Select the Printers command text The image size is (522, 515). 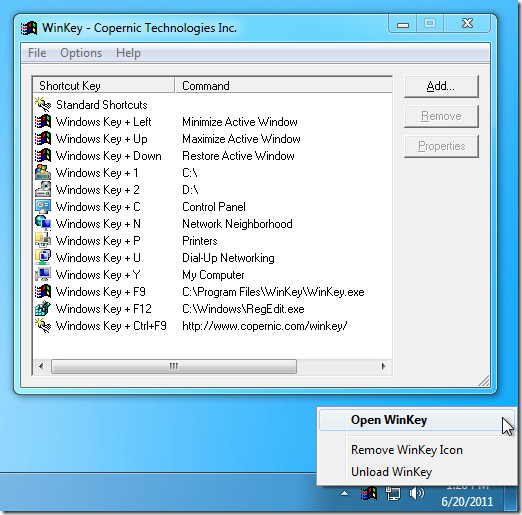pyautogui.click(x=199, y=241)
